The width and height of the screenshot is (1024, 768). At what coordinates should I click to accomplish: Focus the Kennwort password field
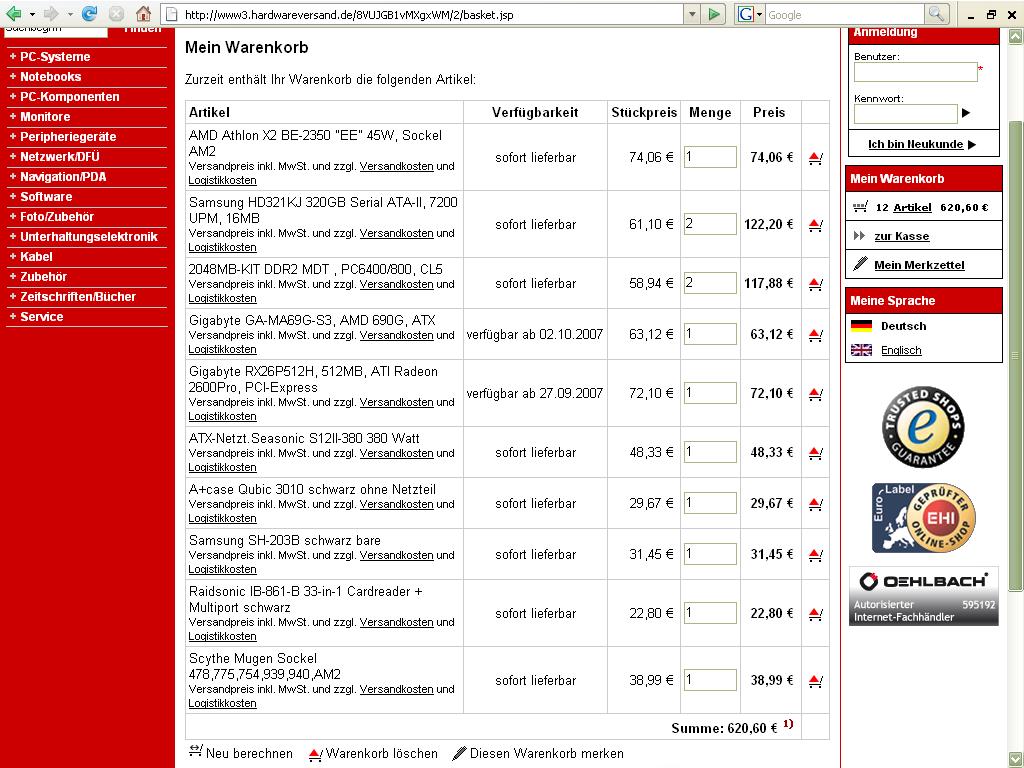coord(906,114)
